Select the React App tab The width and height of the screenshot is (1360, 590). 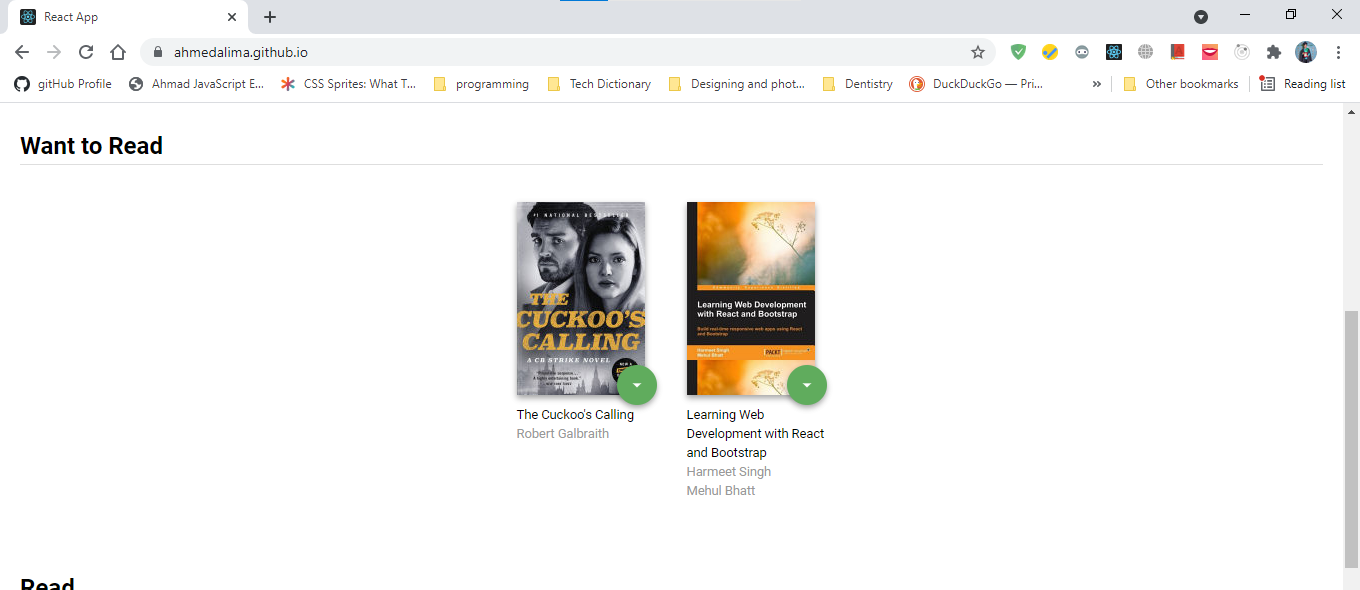click(127, 17)
